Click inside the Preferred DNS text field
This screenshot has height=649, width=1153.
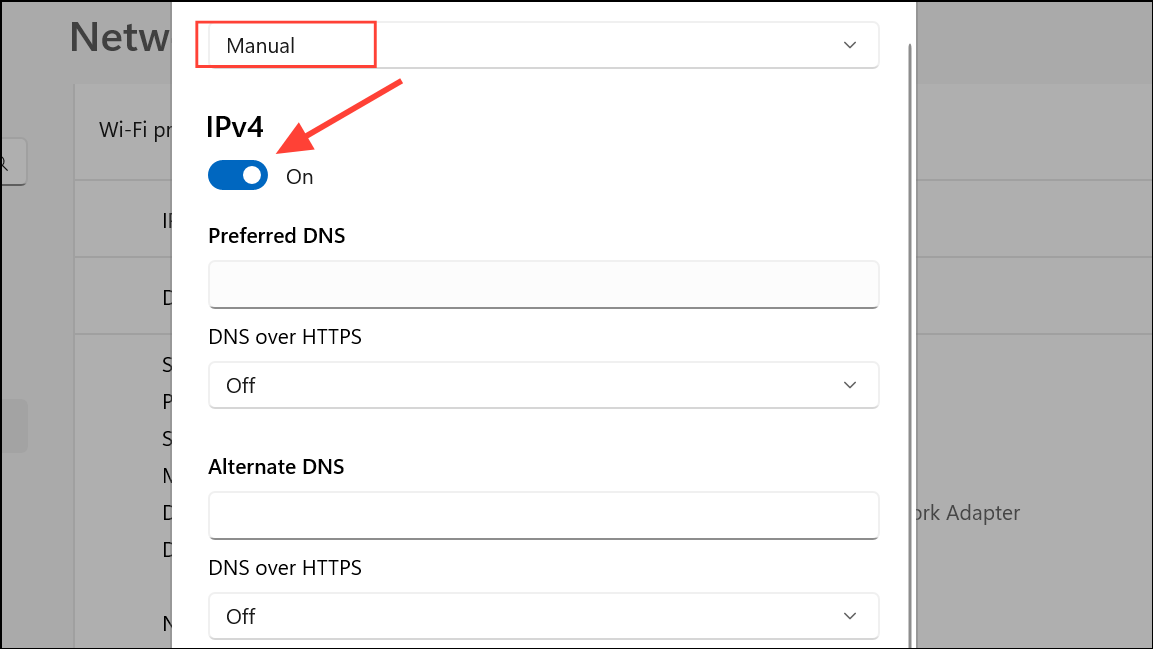[x=543, y=284]
